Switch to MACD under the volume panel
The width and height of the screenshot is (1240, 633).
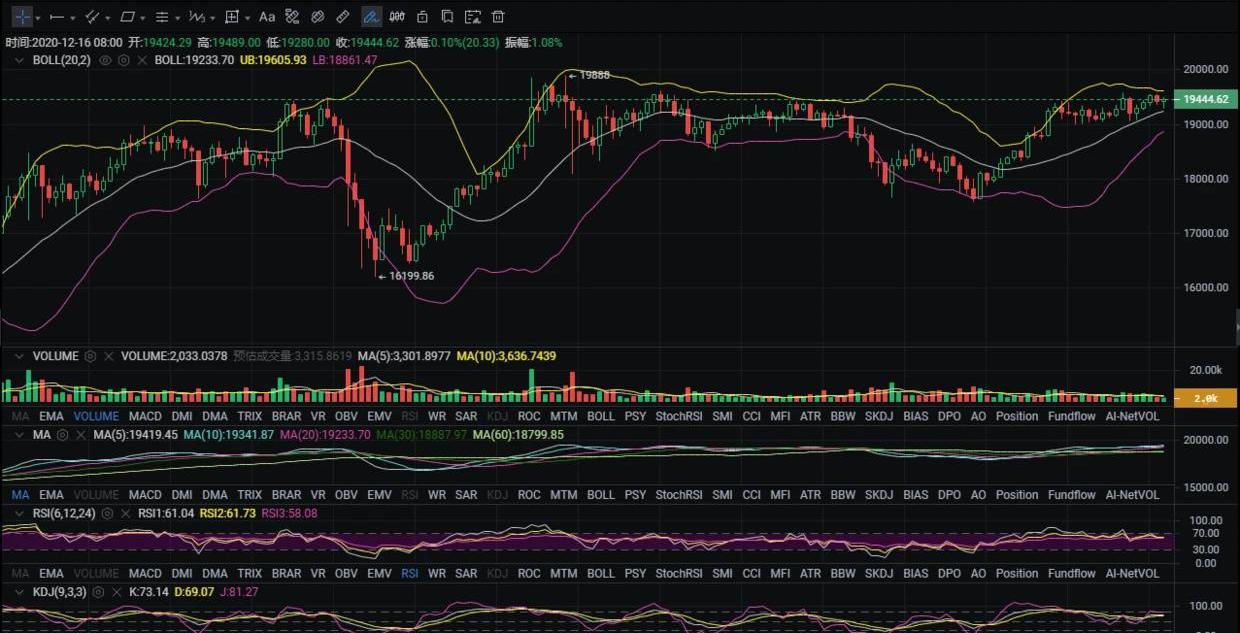(145, 416)
